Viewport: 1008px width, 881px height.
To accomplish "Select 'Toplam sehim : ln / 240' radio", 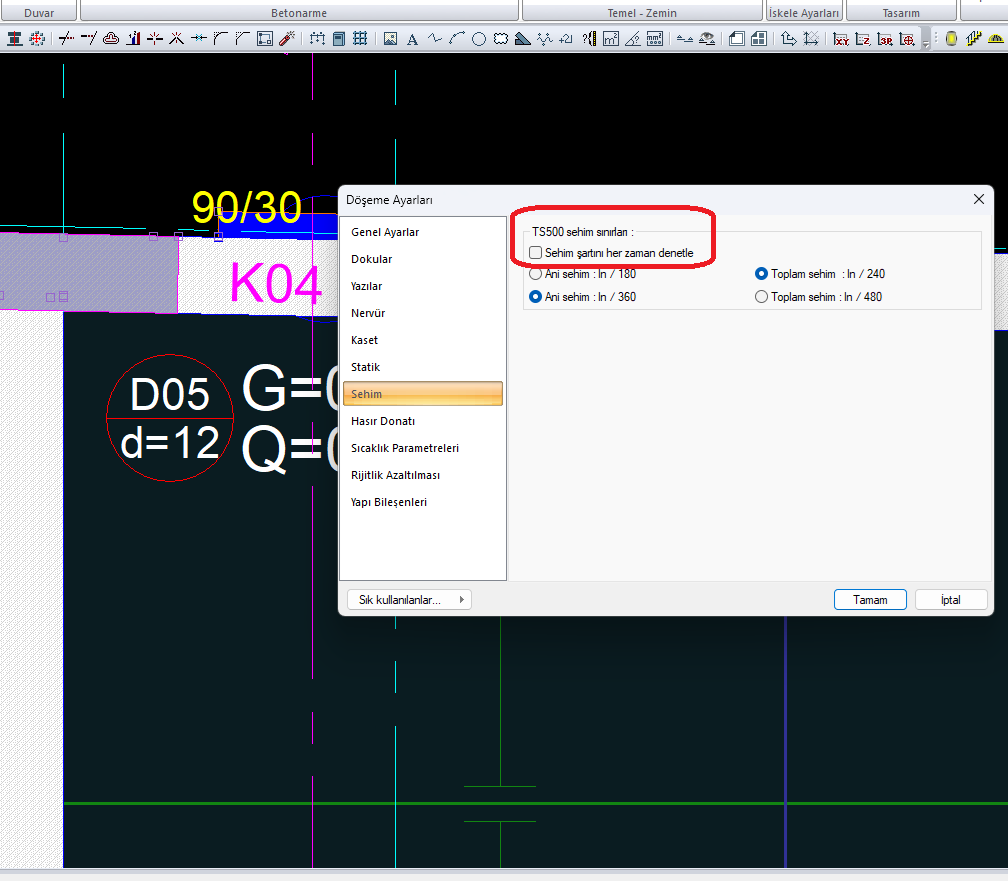I will (x=761, y=274).
